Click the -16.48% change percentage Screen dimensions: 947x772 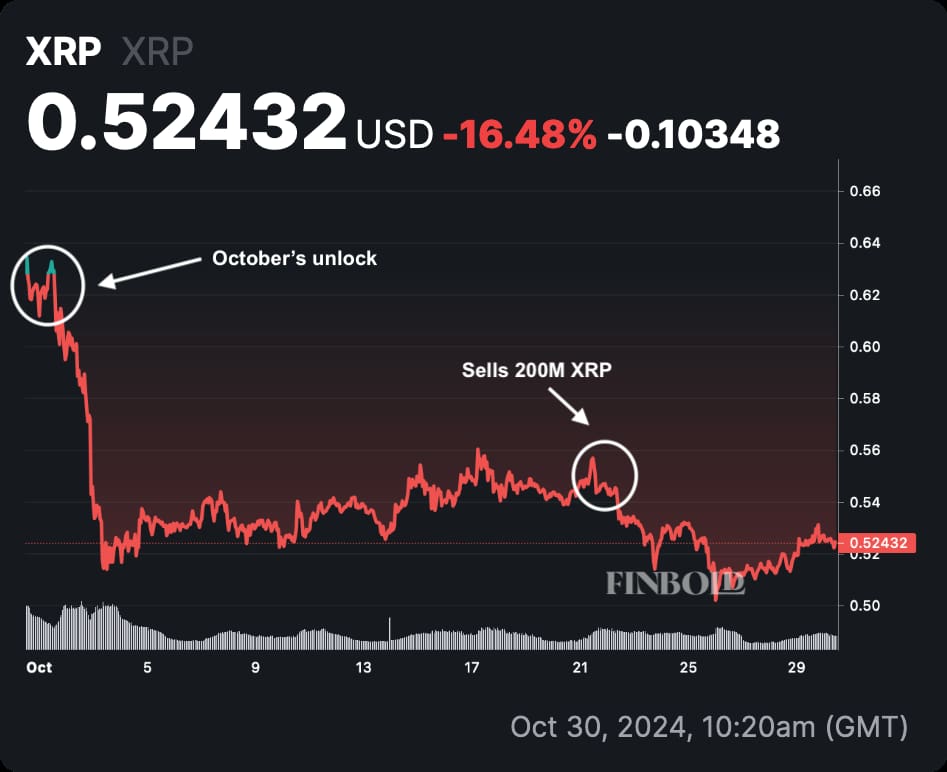(520, 134)
